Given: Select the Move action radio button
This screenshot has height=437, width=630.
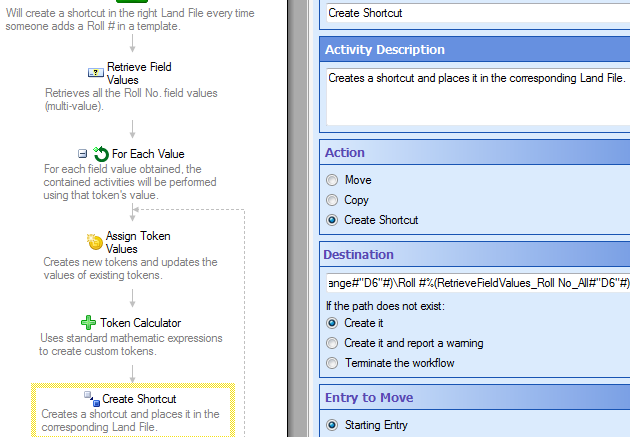Looking at the screenshot, I should tap(332, 180).
